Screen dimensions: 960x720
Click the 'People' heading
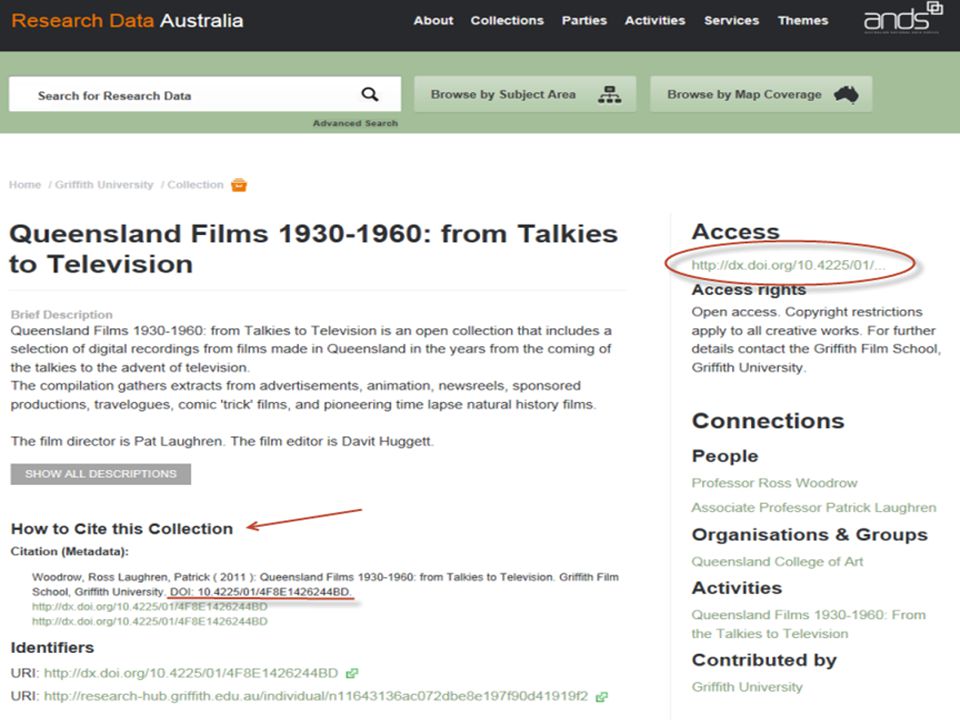click(725, 456)
